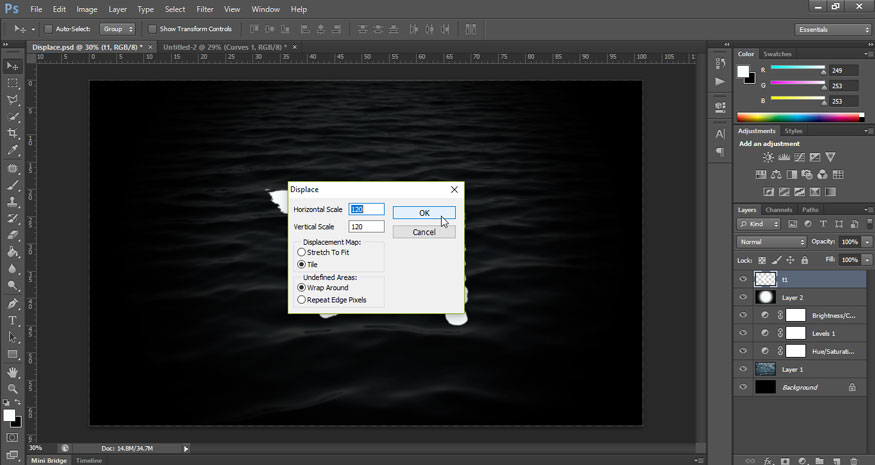Image resolution: width=875 pixels, height=465 pixels.
Task: Open the Auto-Select Group dropdown
Action: pyautogui.click(x=116, y=29)
